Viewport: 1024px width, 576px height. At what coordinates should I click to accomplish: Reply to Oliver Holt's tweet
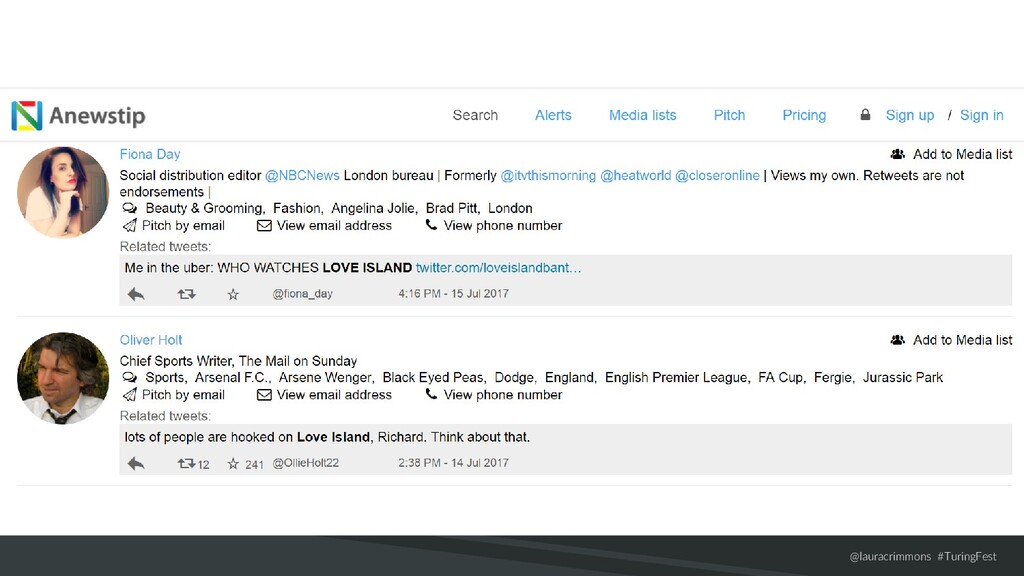pyautogui.click(x=136, y=464)
